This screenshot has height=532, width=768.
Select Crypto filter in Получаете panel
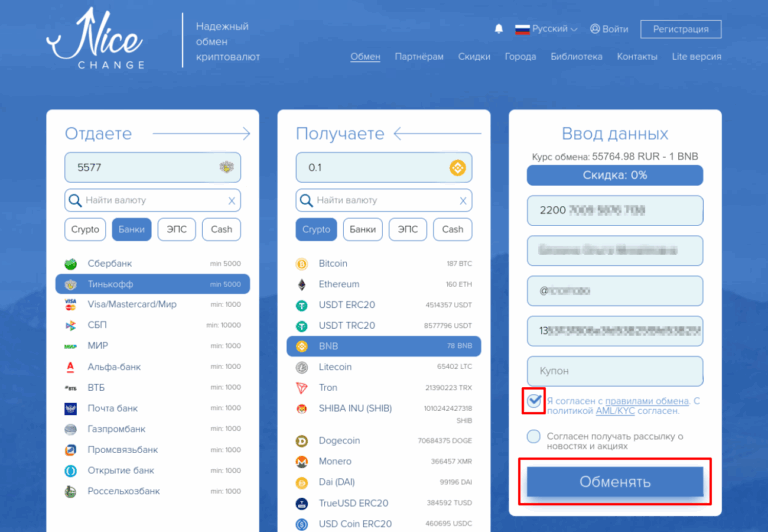316,229
